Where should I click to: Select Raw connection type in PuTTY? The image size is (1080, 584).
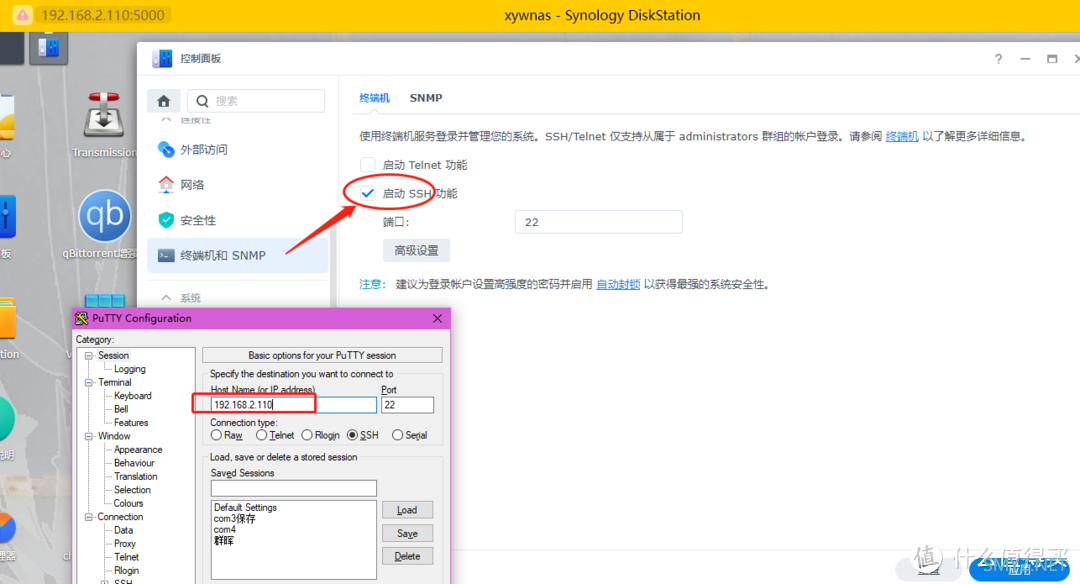tap(216, 435)
